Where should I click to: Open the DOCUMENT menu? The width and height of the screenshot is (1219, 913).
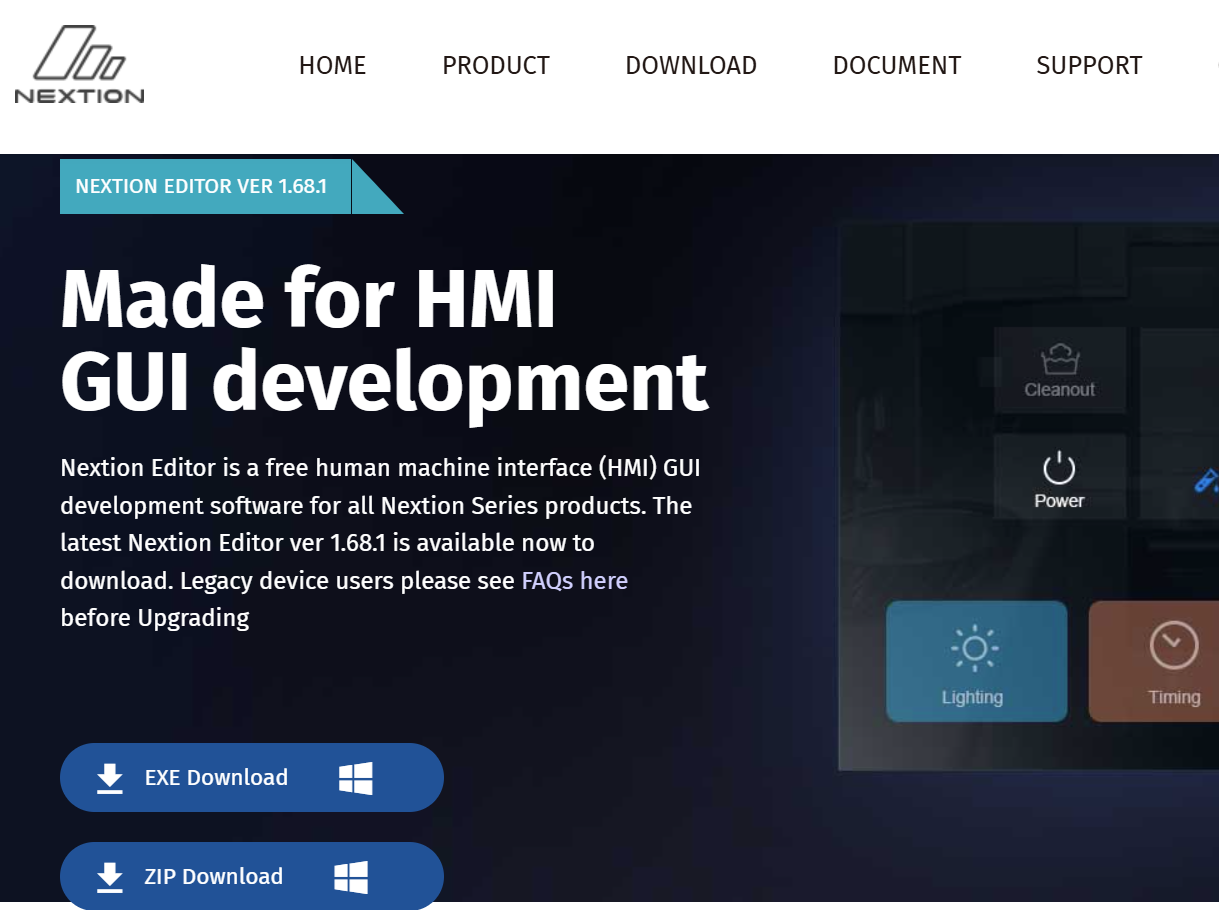click(x=897, y=66)
